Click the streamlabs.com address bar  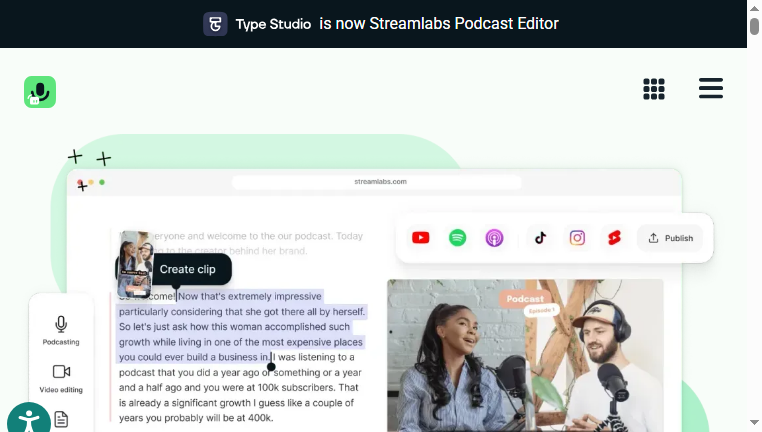[378, 182]
